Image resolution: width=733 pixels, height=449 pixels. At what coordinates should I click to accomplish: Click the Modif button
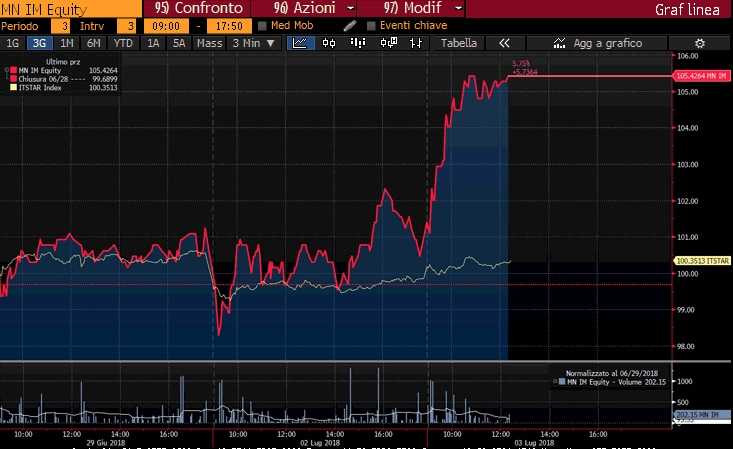[x=412, y=8]
